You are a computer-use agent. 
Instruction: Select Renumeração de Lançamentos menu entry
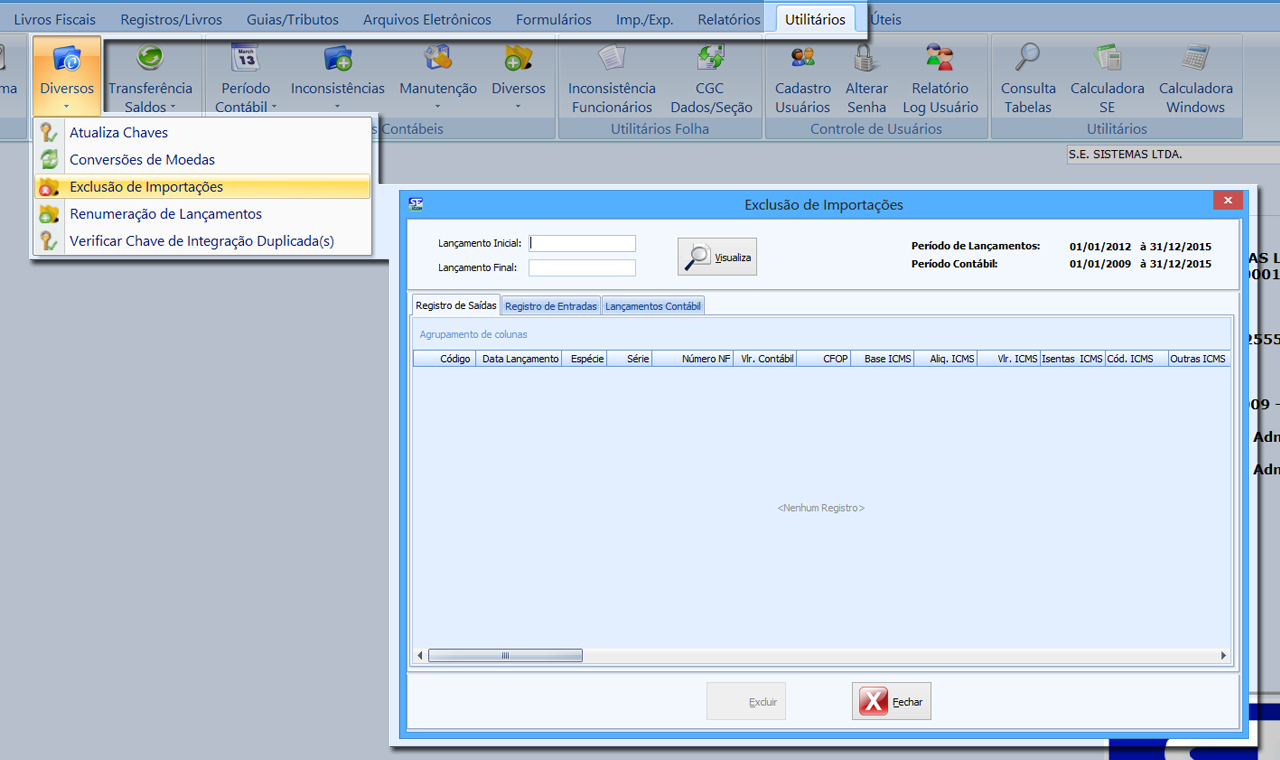point(165,214)
